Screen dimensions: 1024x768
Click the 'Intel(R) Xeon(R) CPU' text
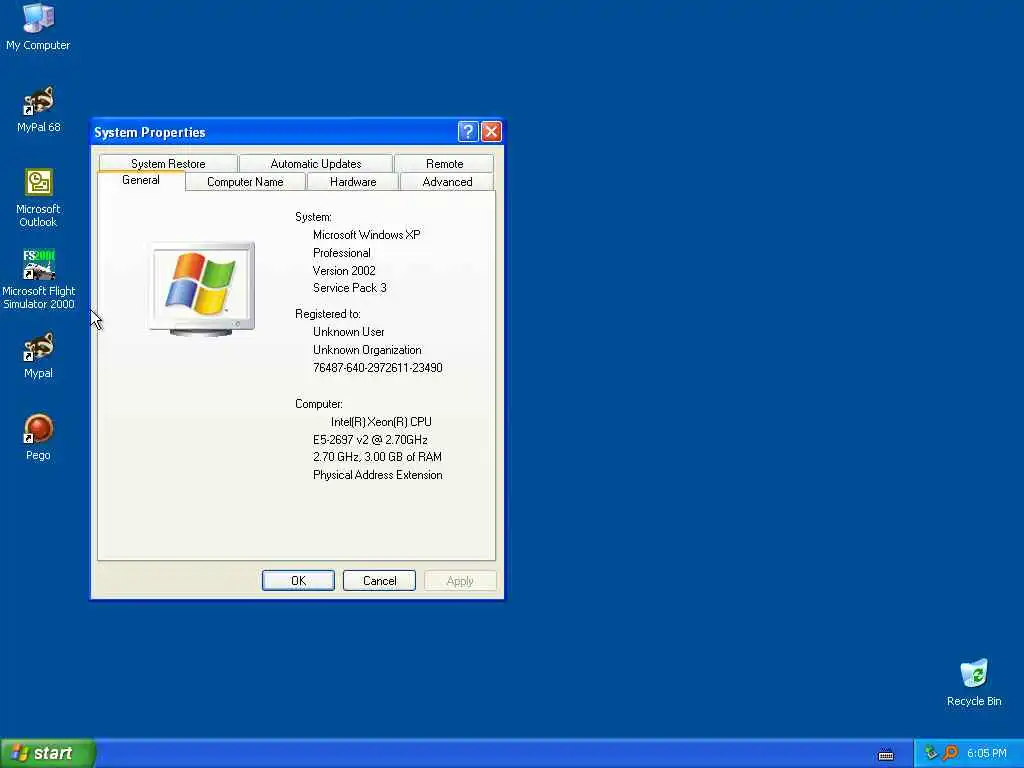[381, 422]
